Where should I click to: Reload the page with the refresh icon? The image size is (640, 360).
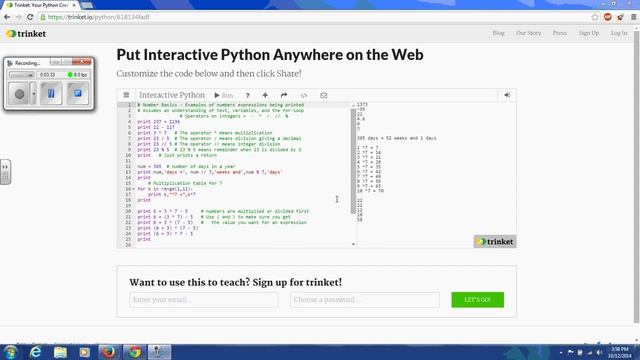(30, 17)
